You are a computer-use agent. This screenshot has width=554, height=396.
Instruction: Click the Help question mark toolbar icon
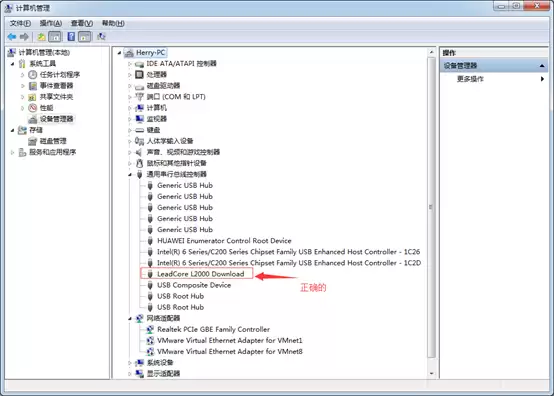click(71, 37)
